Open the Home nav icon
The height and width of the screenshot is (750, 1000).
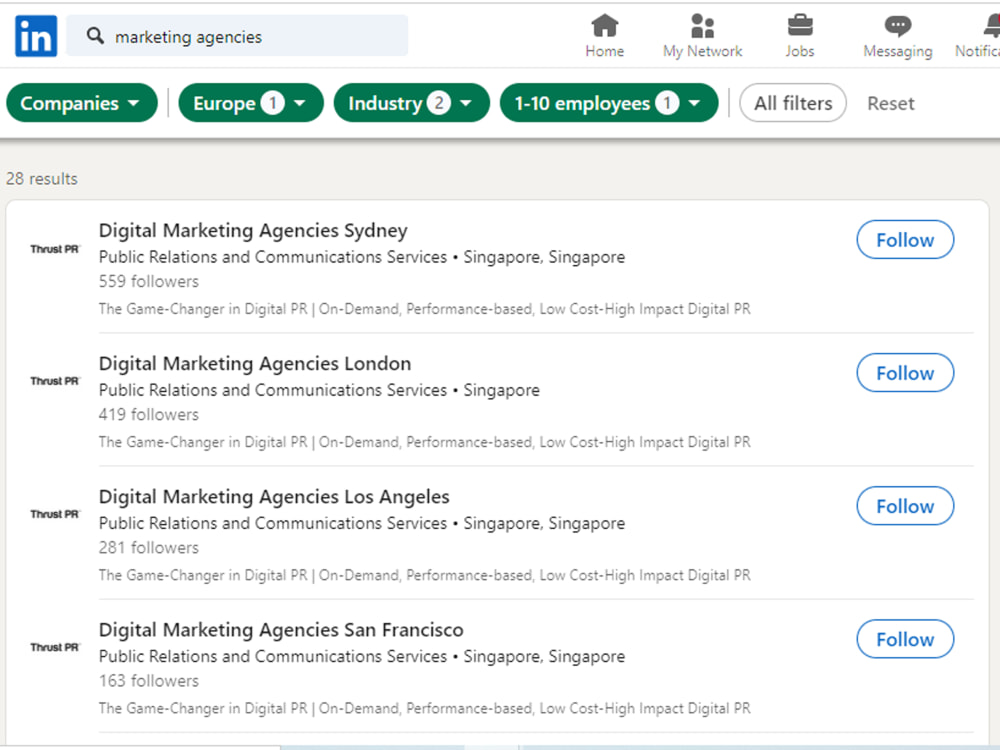click(605, 26)
